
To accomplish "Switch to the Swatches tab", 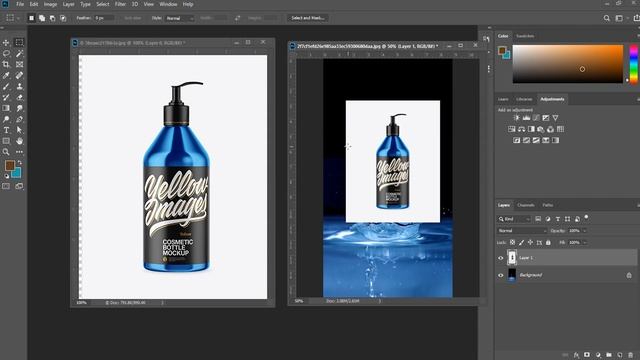I will point(525,36).
